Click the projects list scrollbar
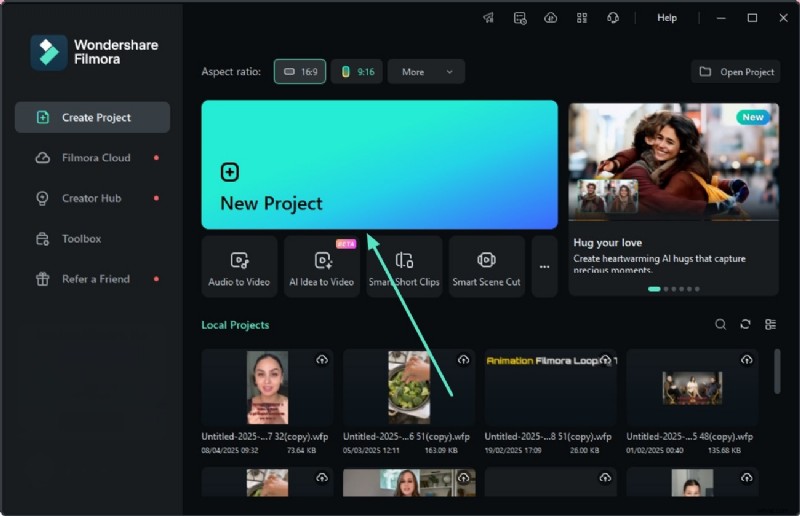The width and height of the screenshot is (800, 516). 777,371
